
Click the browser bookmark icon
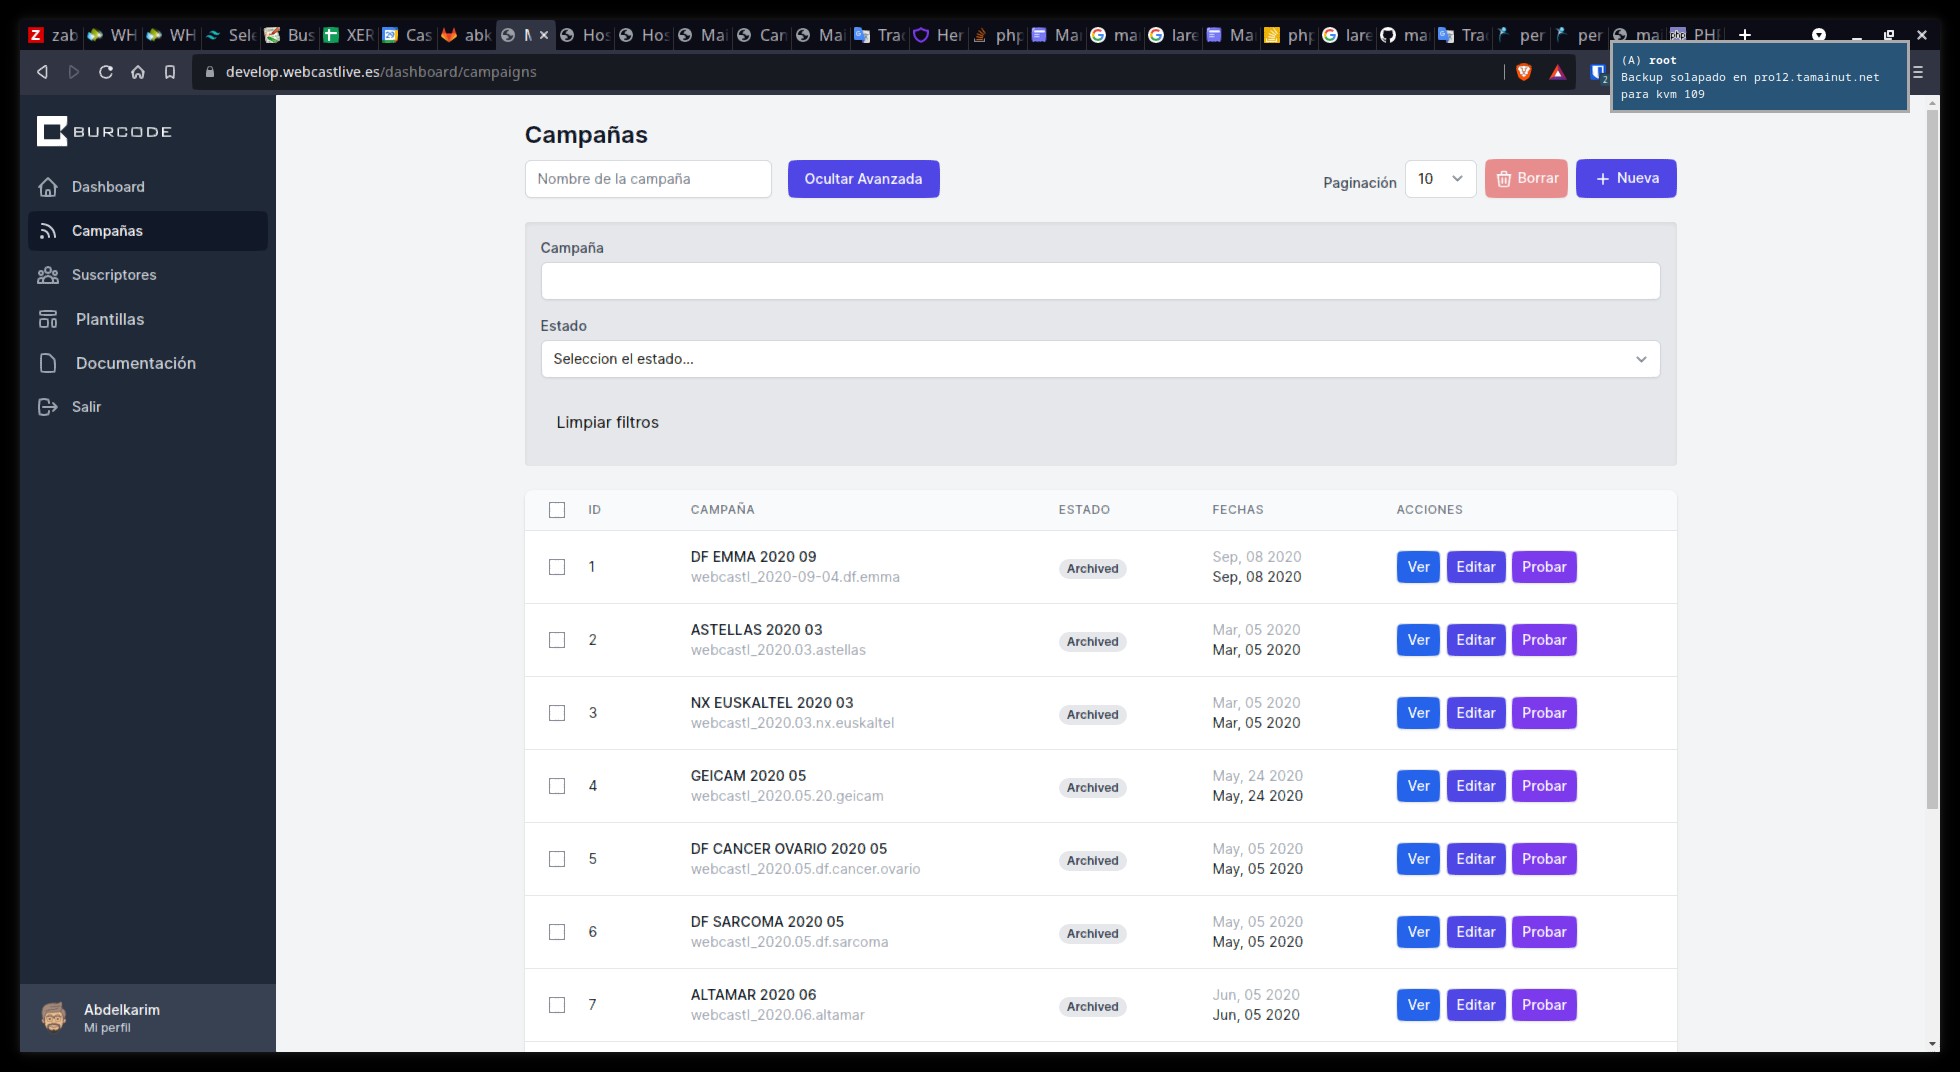[x=170, y=72]
